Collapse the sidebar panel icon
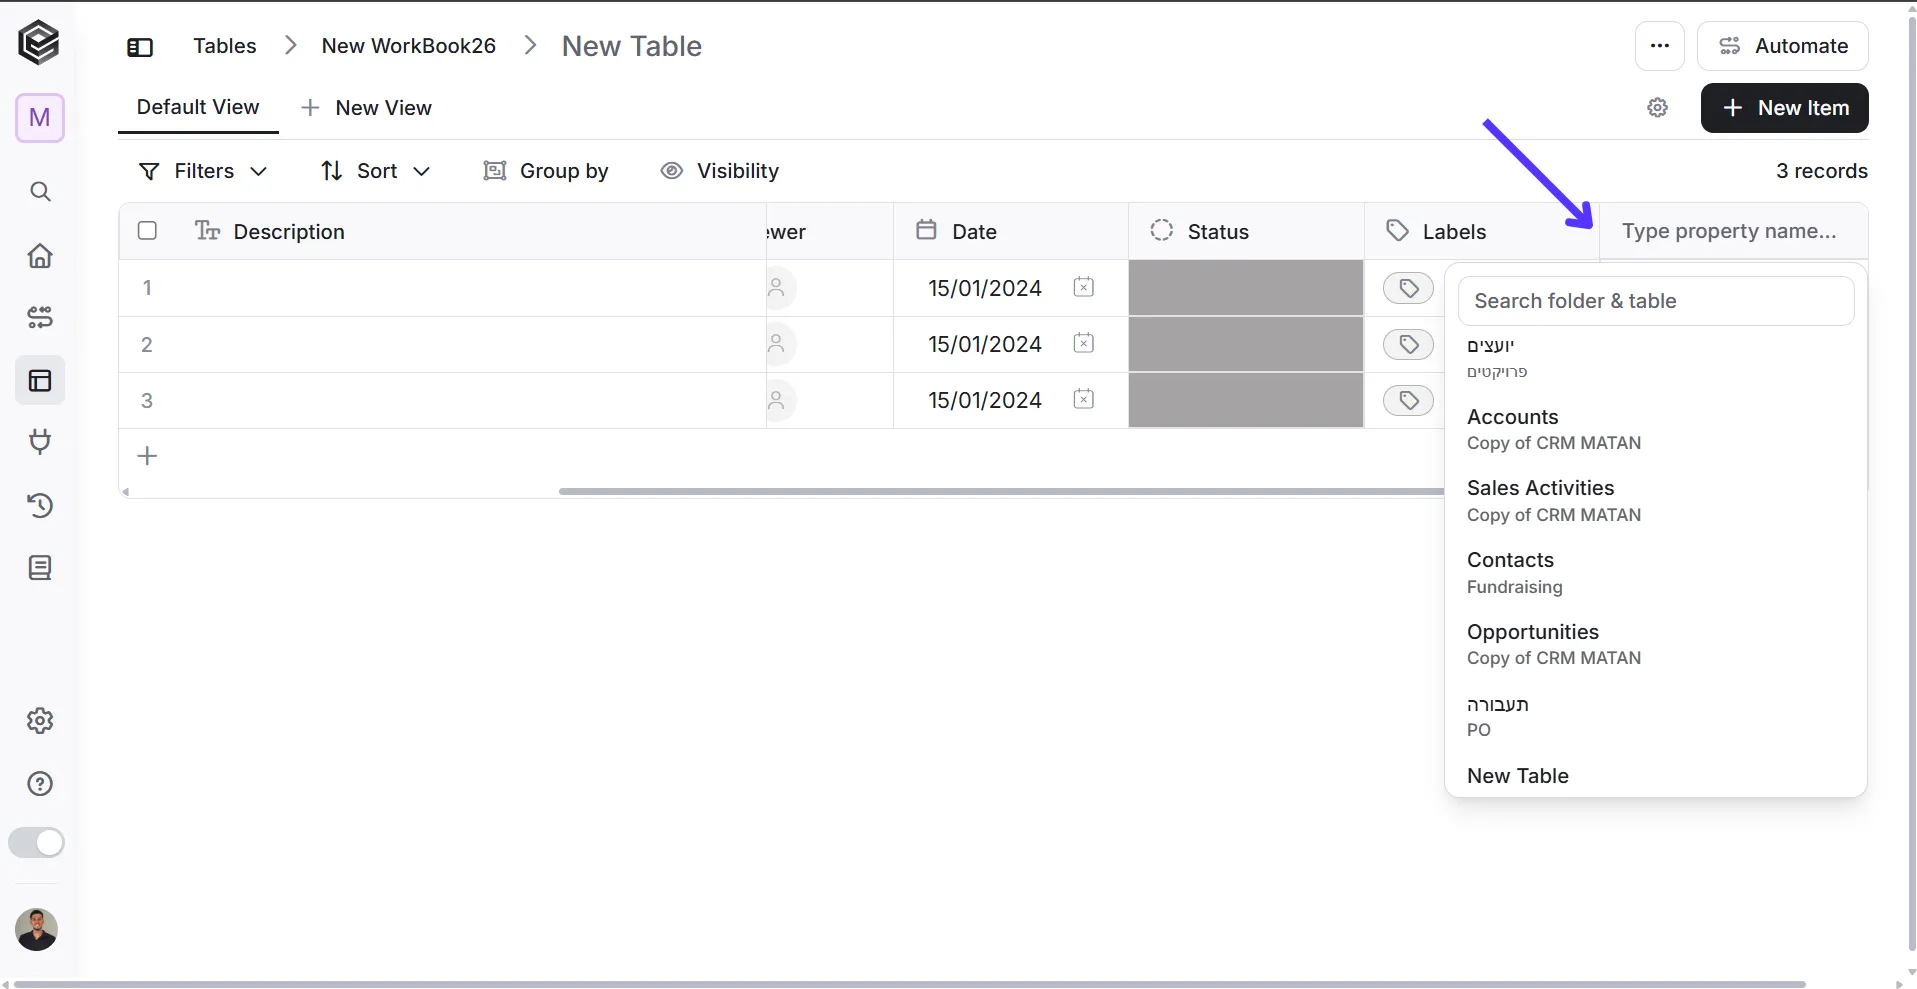The width and height of the screenshot is (1917, 989). pyautogui.click(x=140, y=47)
